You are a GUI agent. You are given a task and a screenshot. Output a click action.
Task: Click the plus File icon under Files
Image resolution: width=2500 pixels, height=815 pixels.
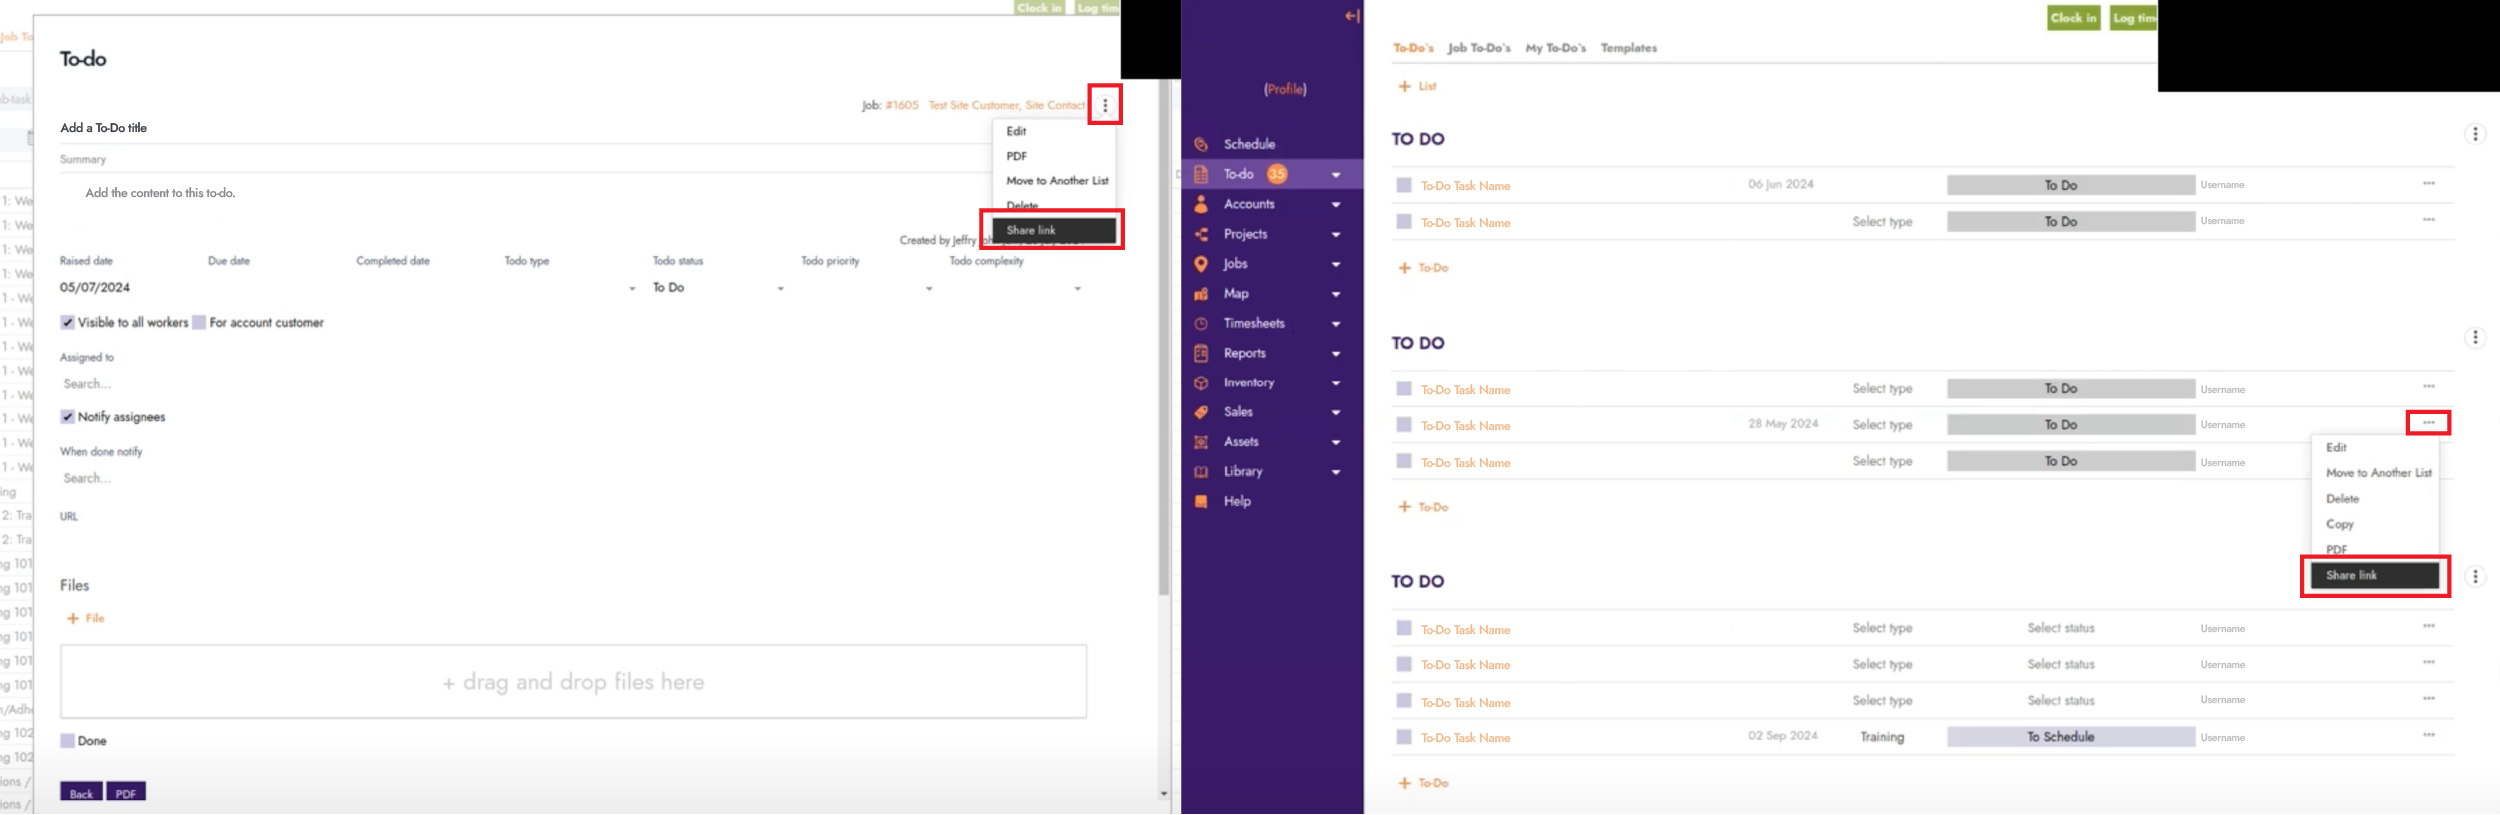point(72,619)
